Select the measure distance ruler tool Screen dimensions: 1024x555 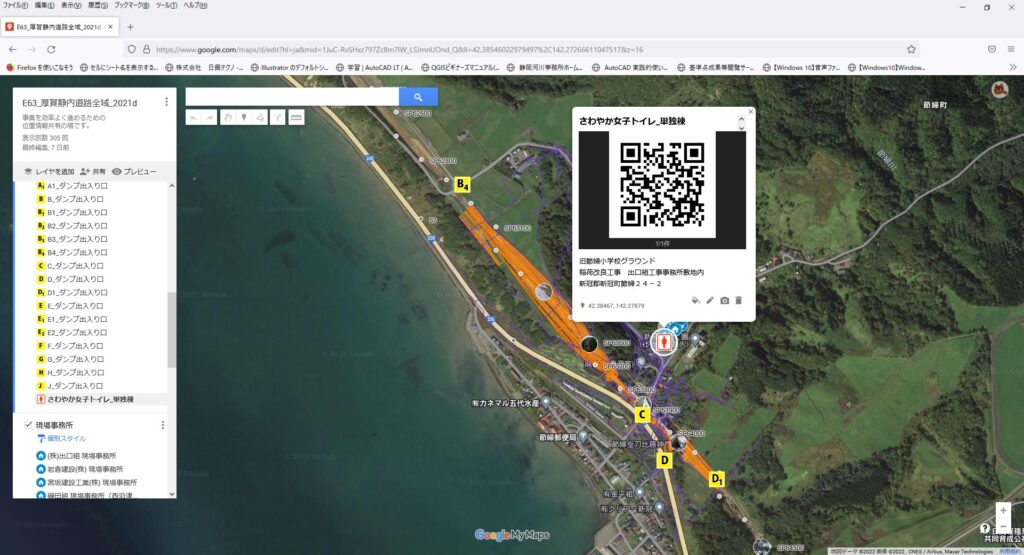(295, 117)
